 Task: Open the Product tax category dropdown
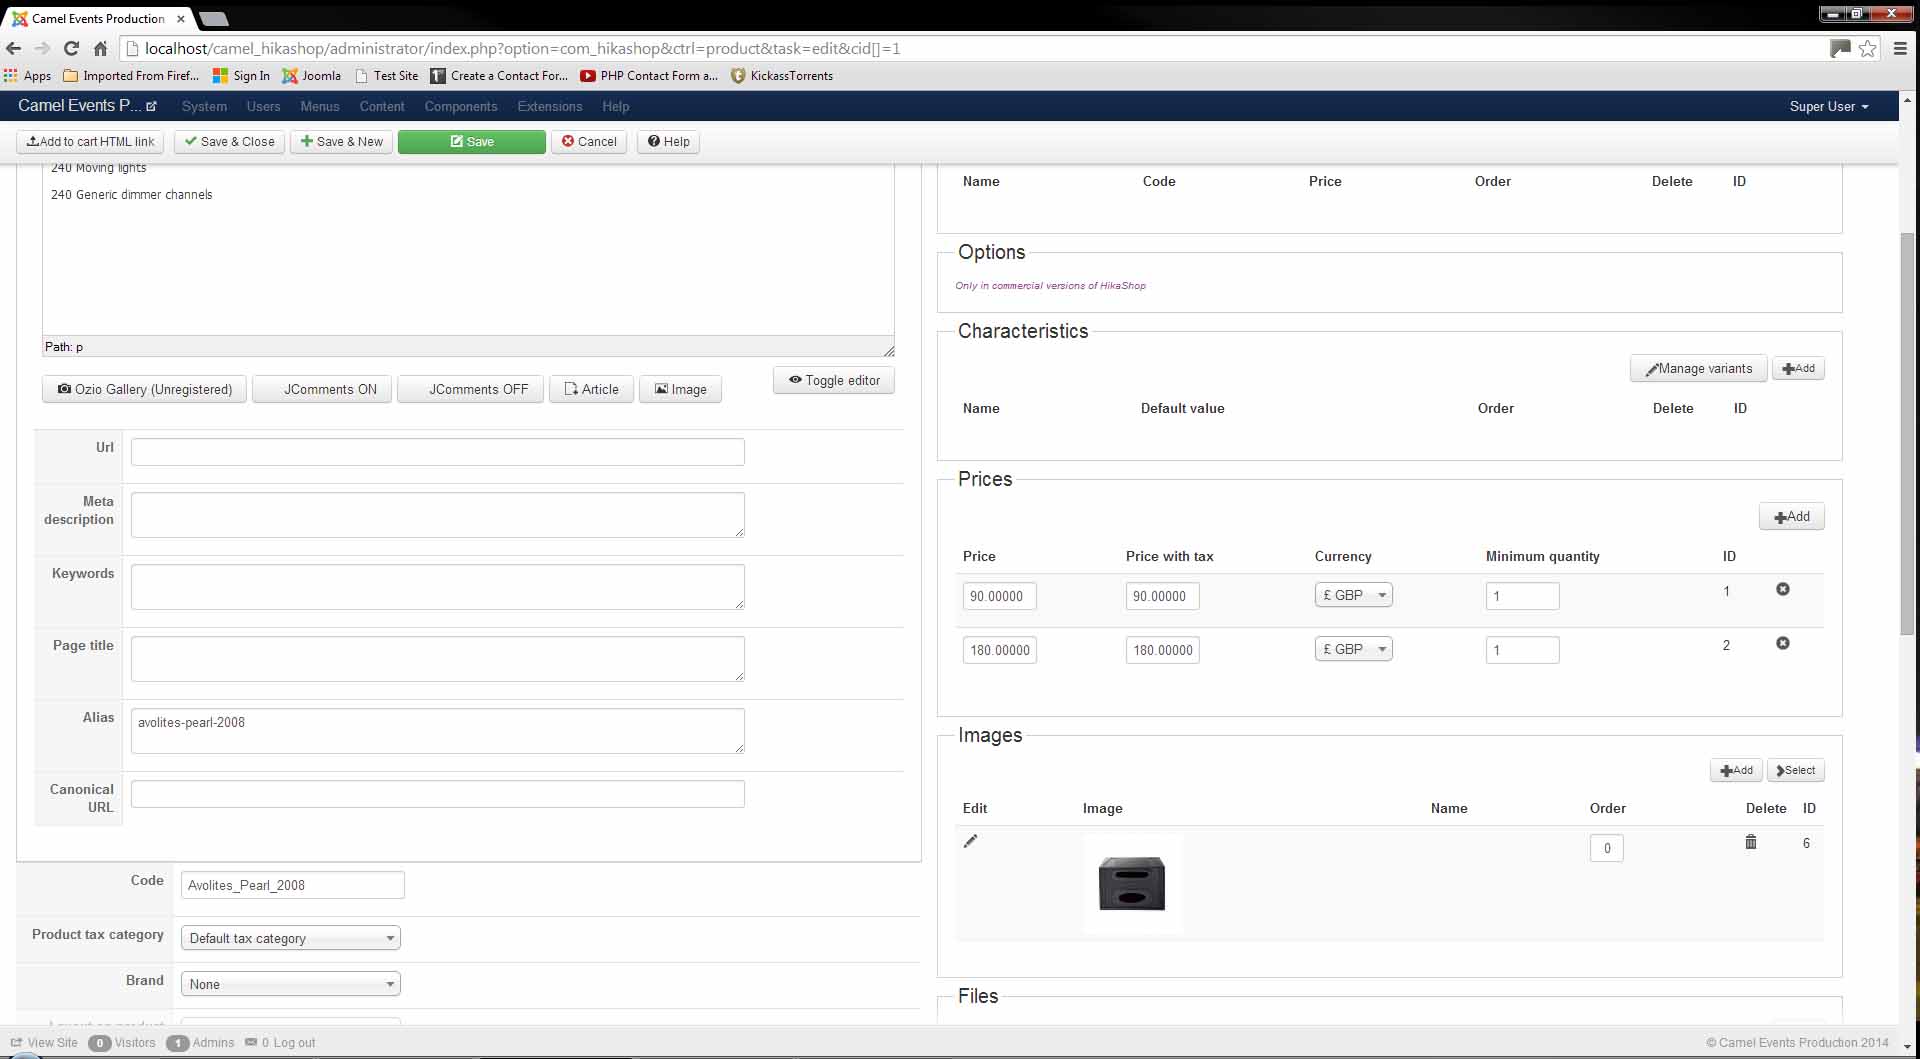[x=290, y=938]
